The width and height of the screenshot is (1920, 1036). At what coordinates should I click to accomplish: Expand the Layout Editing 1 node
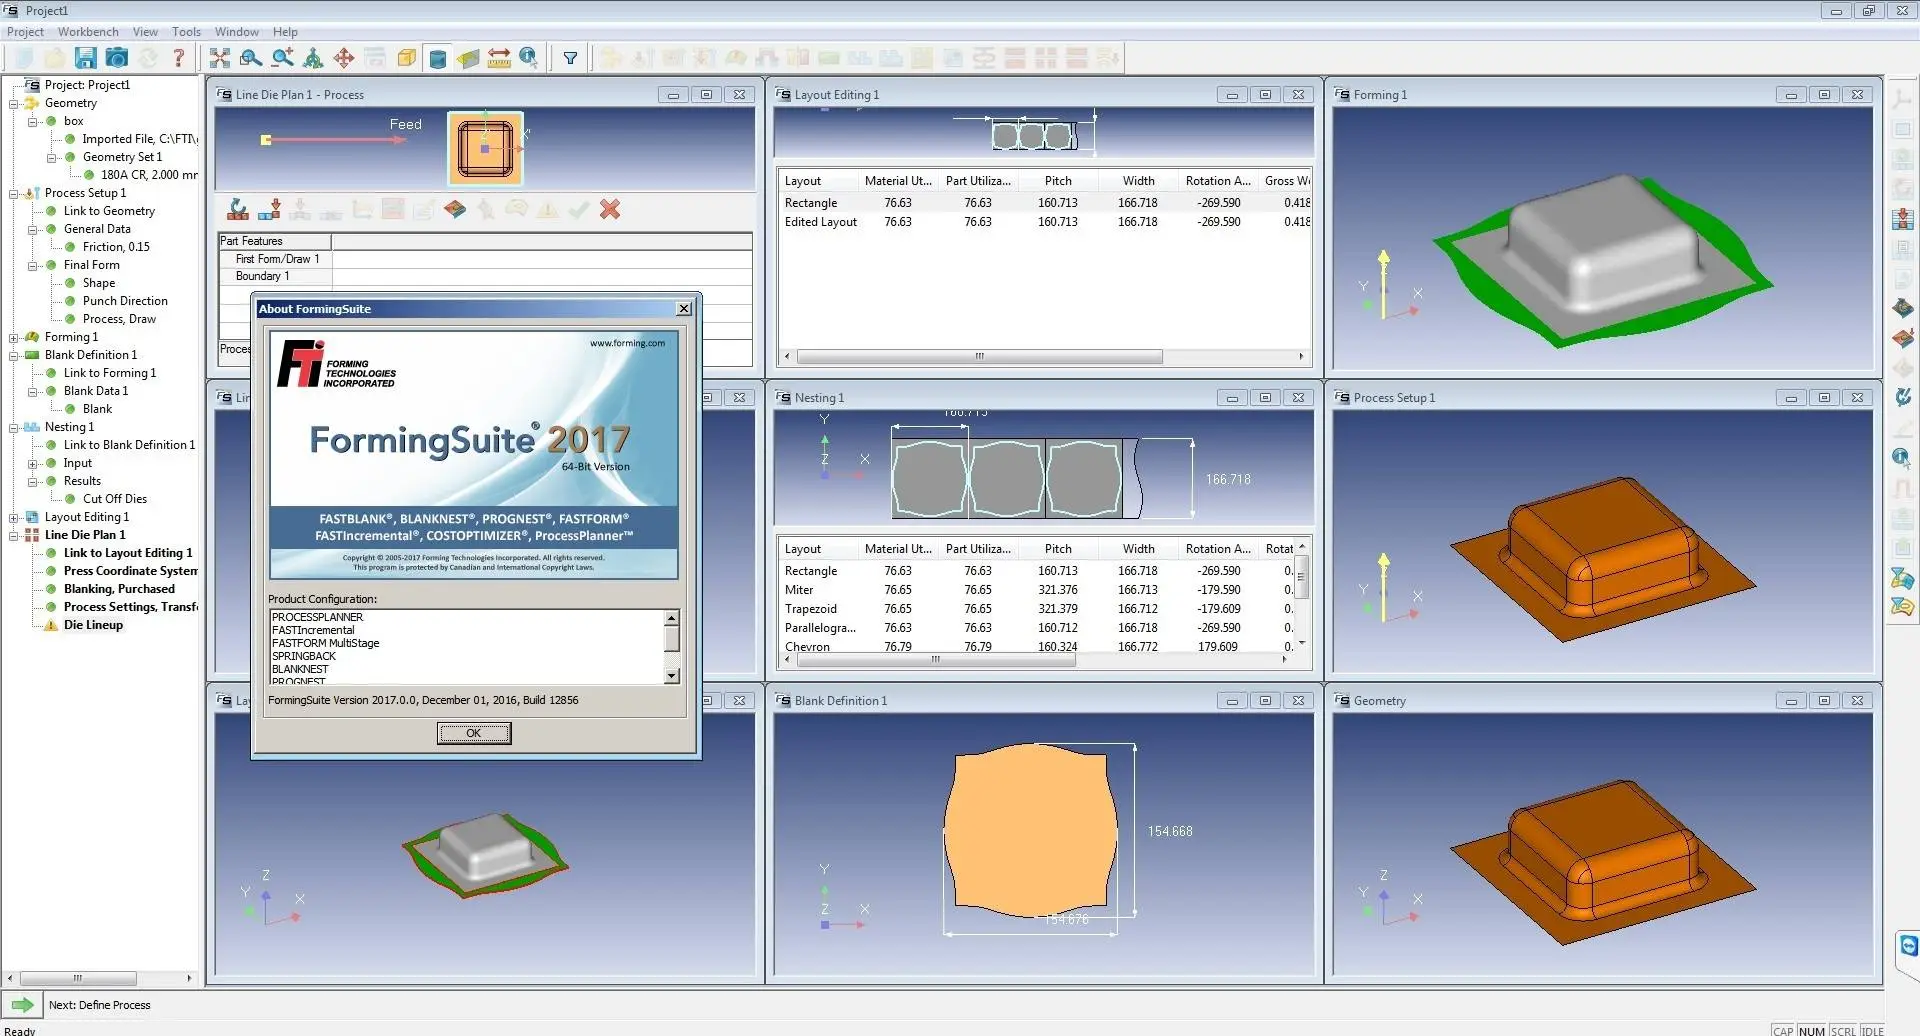14,517
